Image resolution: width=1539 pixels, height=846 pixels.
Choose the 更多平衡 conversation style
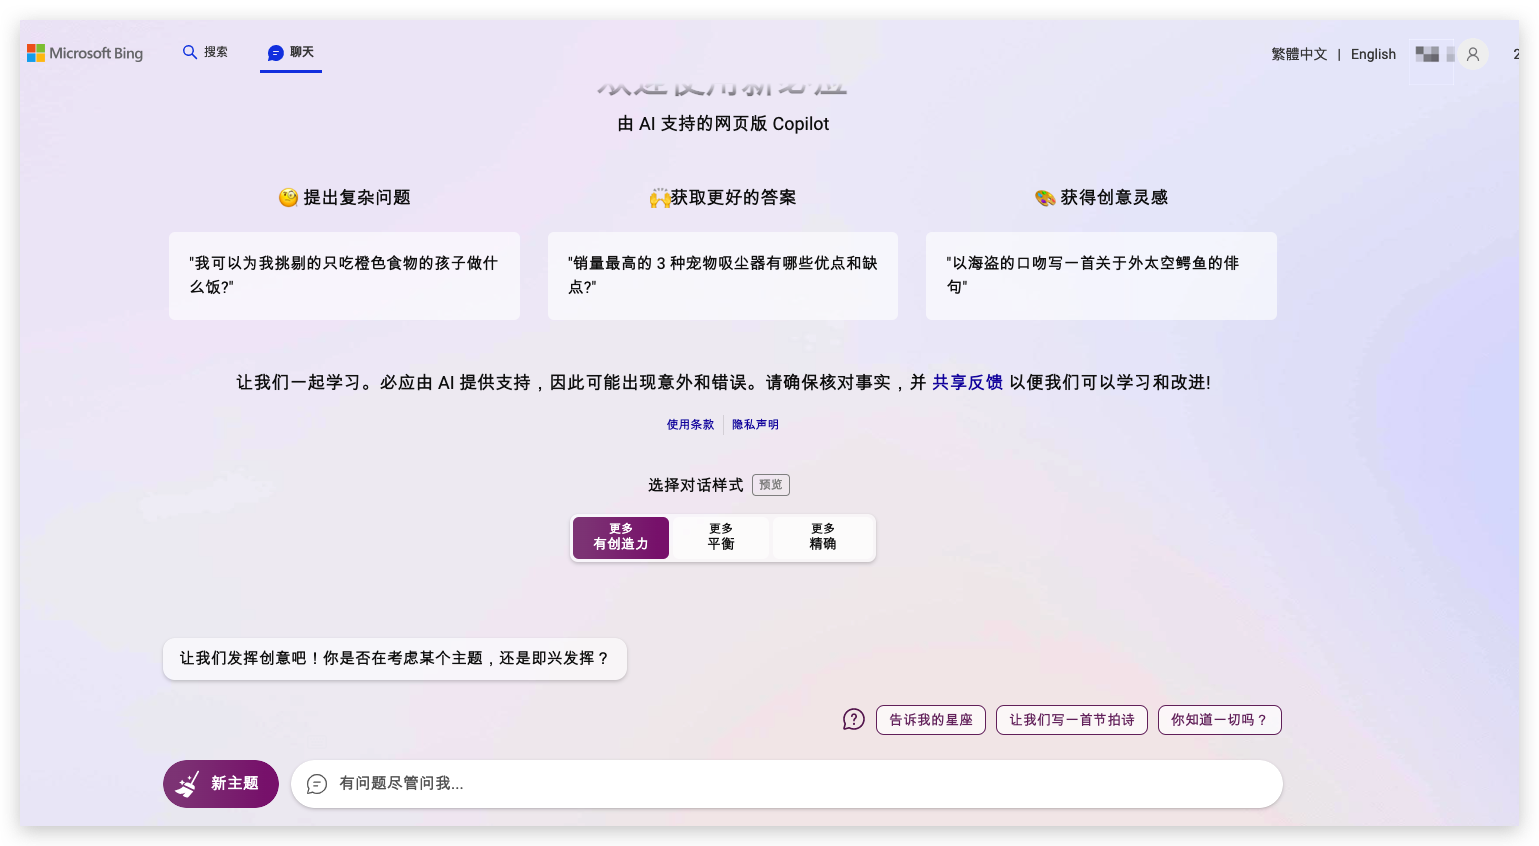[721, 537]
